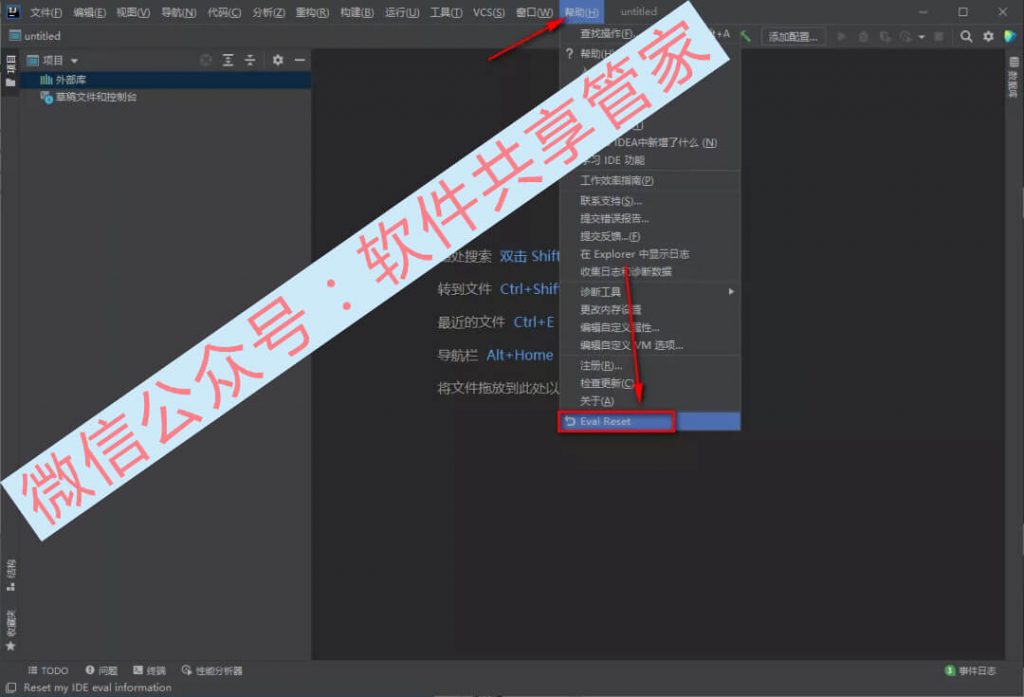Open the View (视图) menu
This screenshot has width=1024, height=697.
point(133,12)
